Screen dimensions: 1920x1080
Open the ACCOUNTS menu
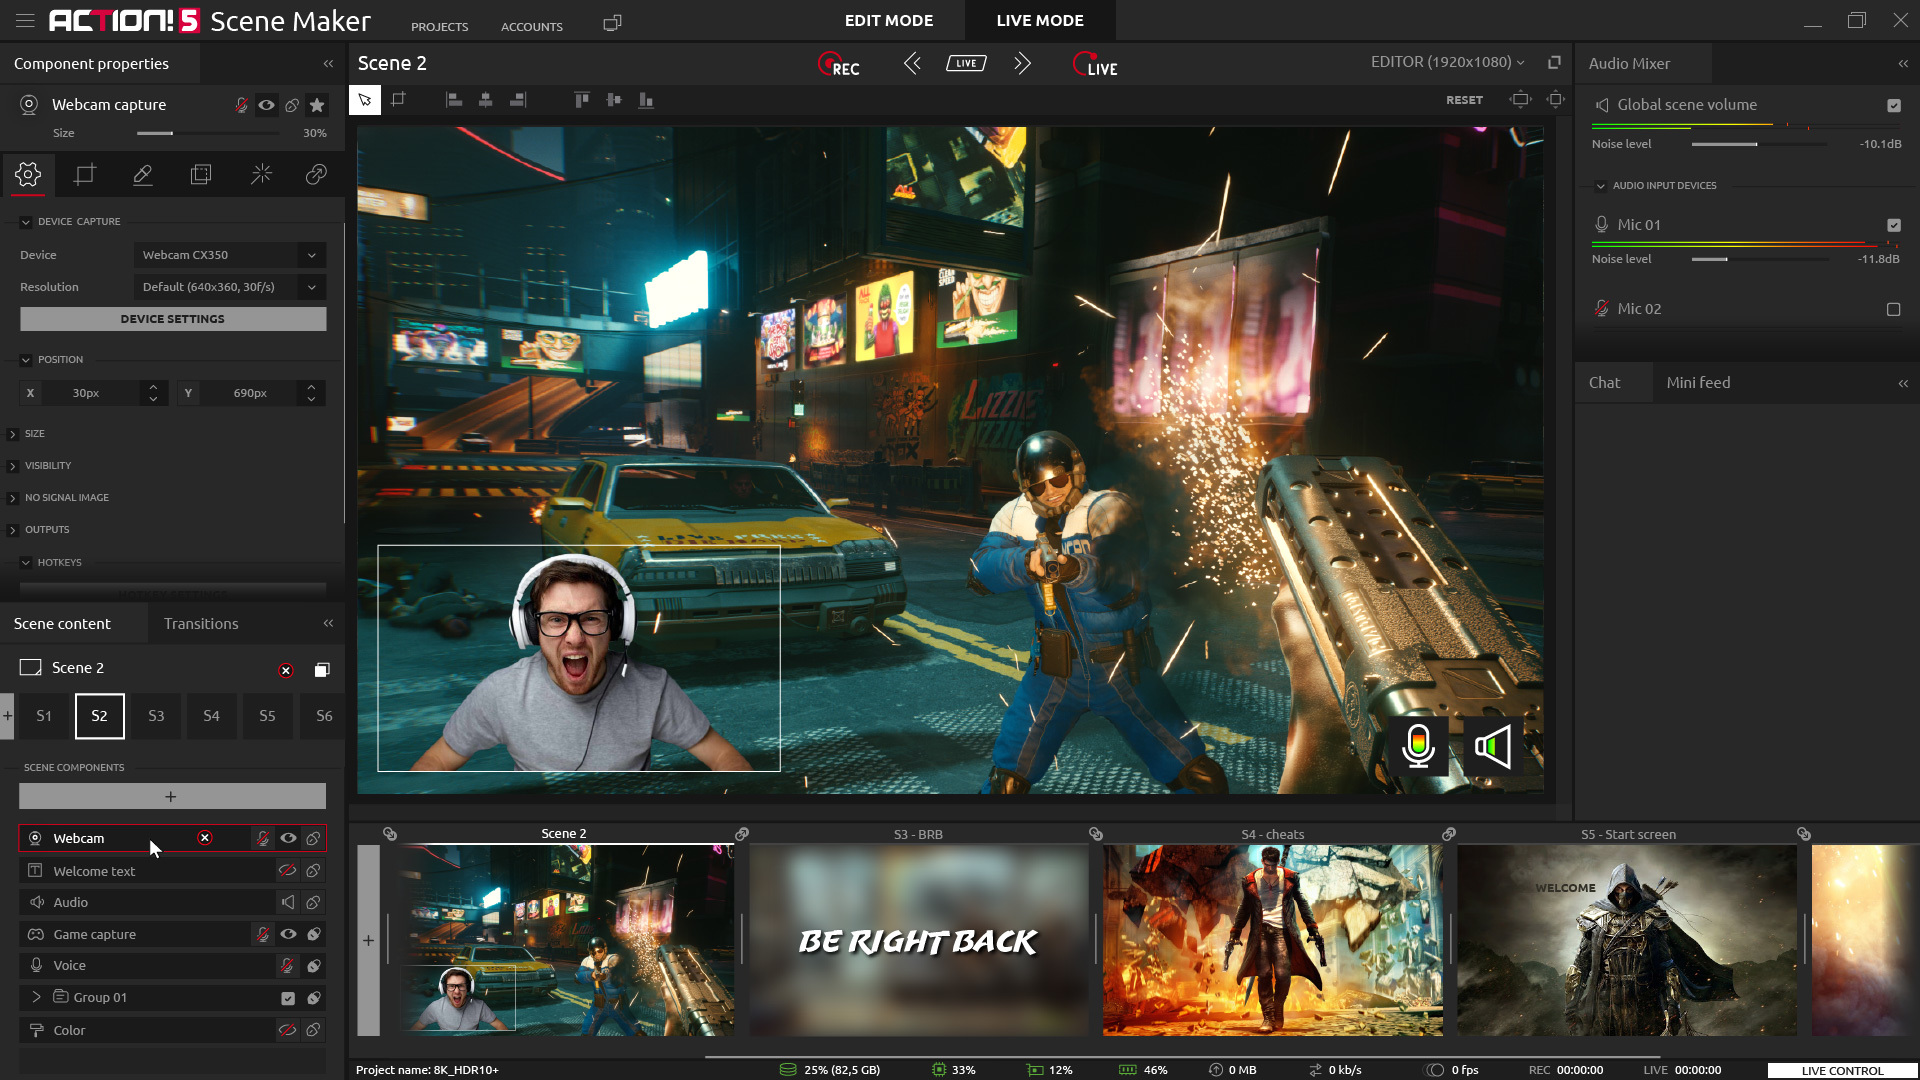(532, 27)
